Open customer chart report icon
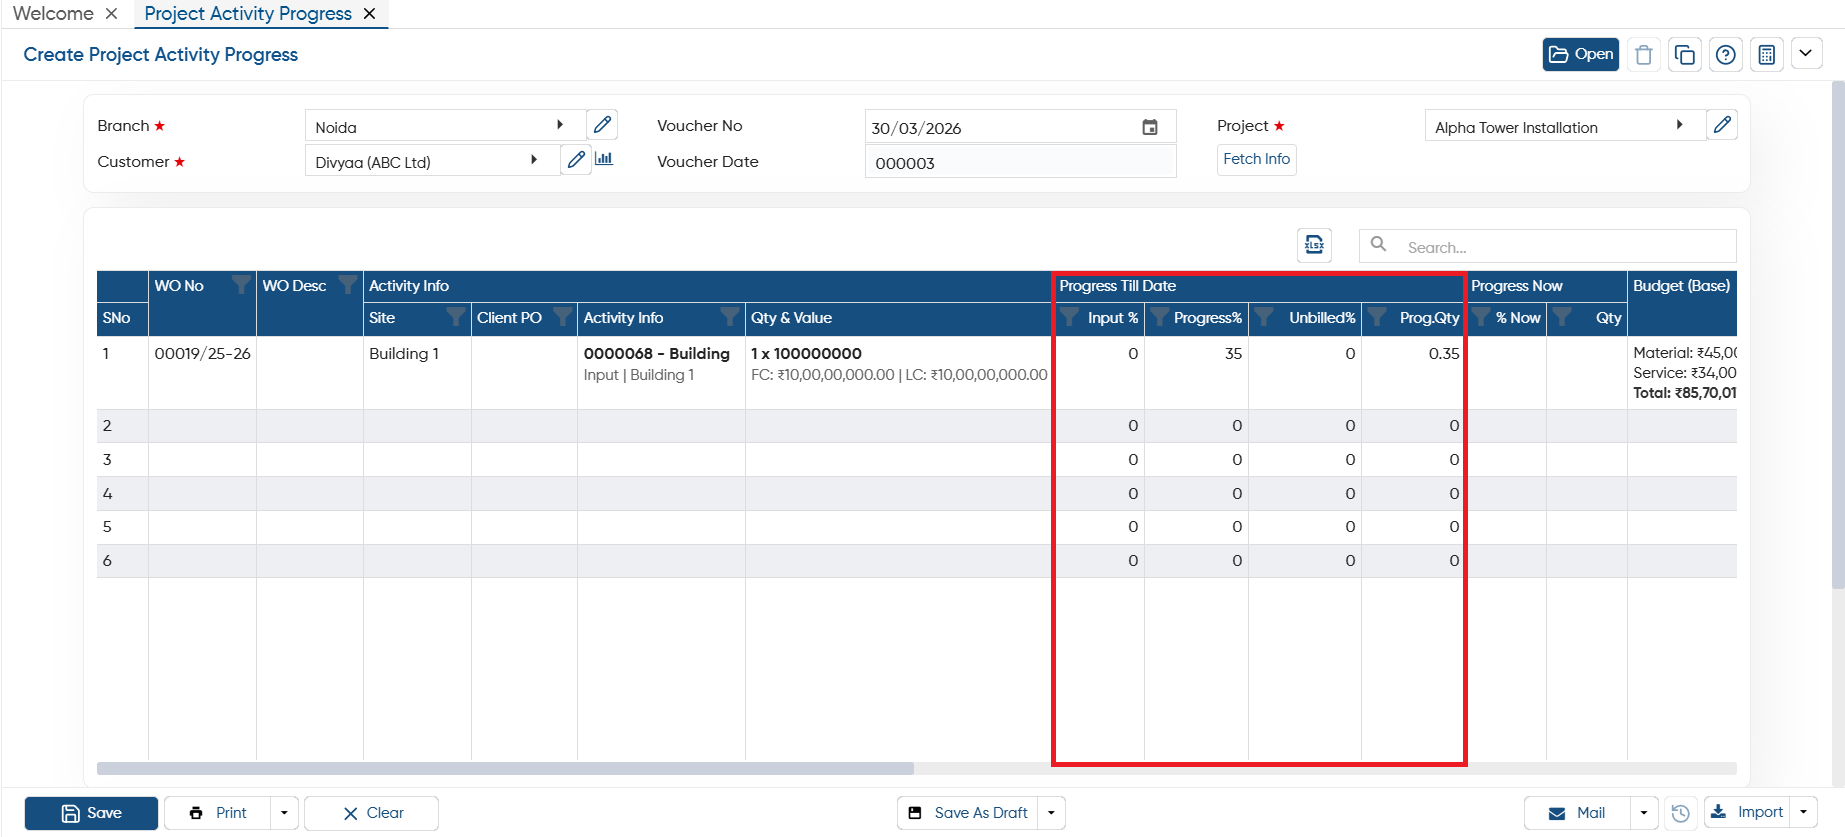This screenshot has width=1845, height=837. (604, 159)
